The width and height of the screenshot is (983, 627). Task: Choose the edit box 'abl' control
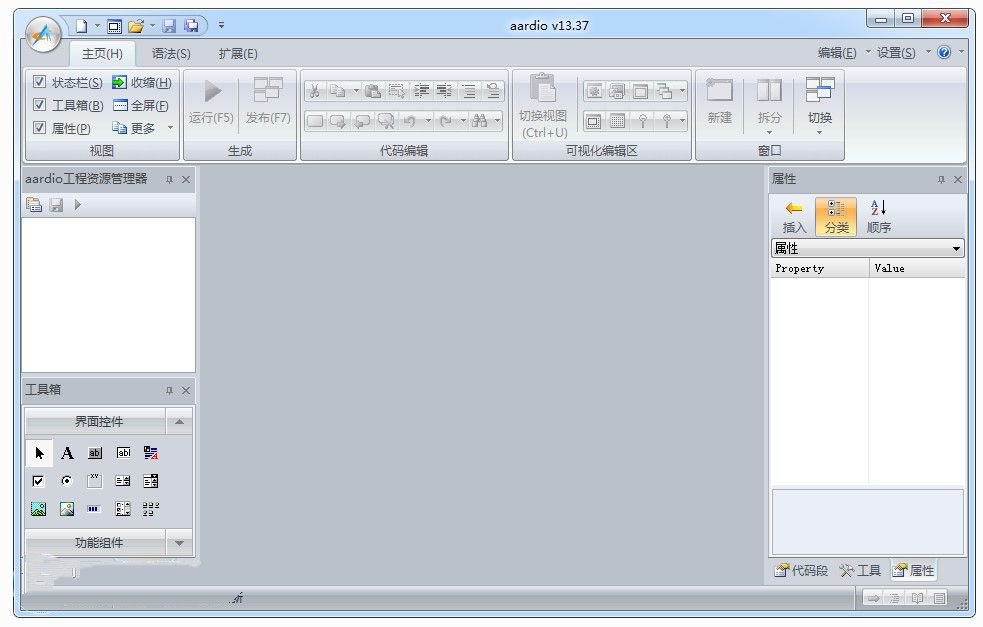[124, 453]
